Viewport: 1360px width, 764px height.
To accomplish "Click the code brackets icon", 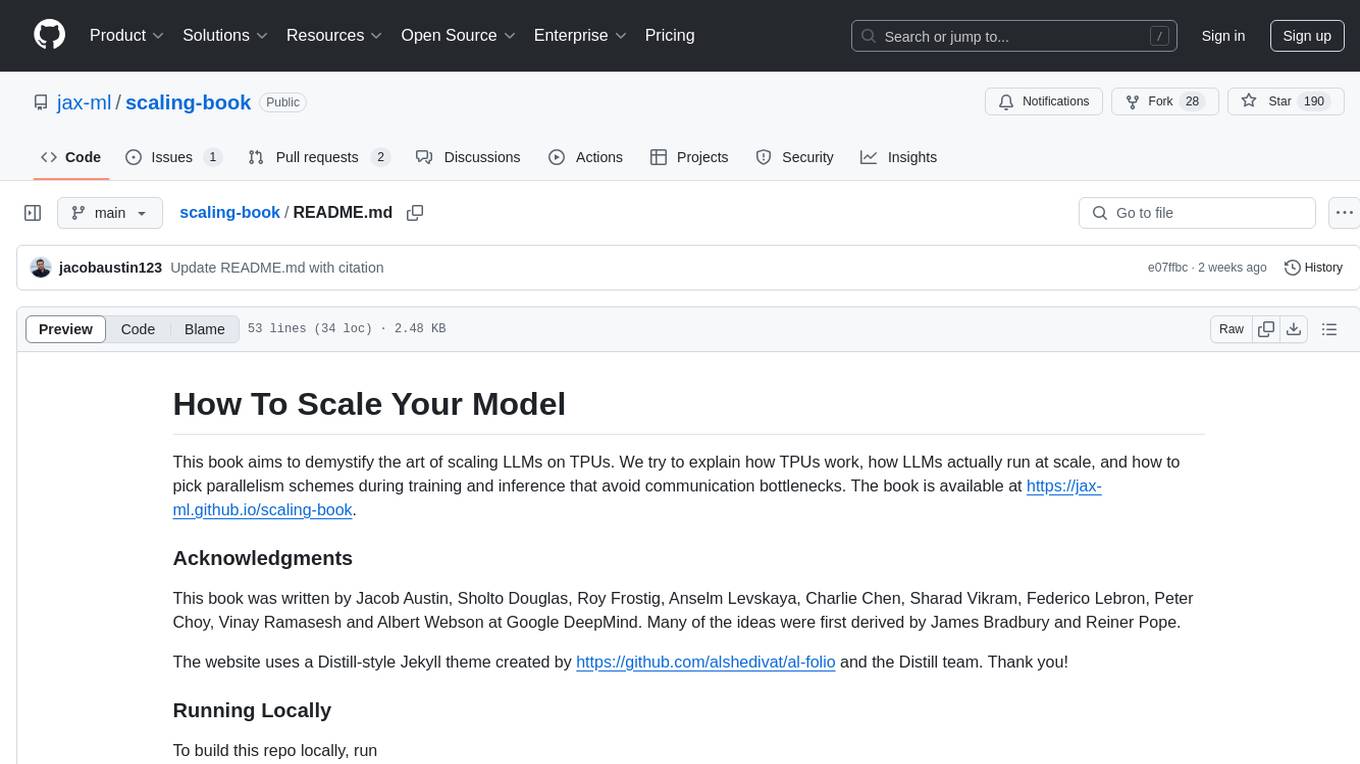I will pos(49,157).
